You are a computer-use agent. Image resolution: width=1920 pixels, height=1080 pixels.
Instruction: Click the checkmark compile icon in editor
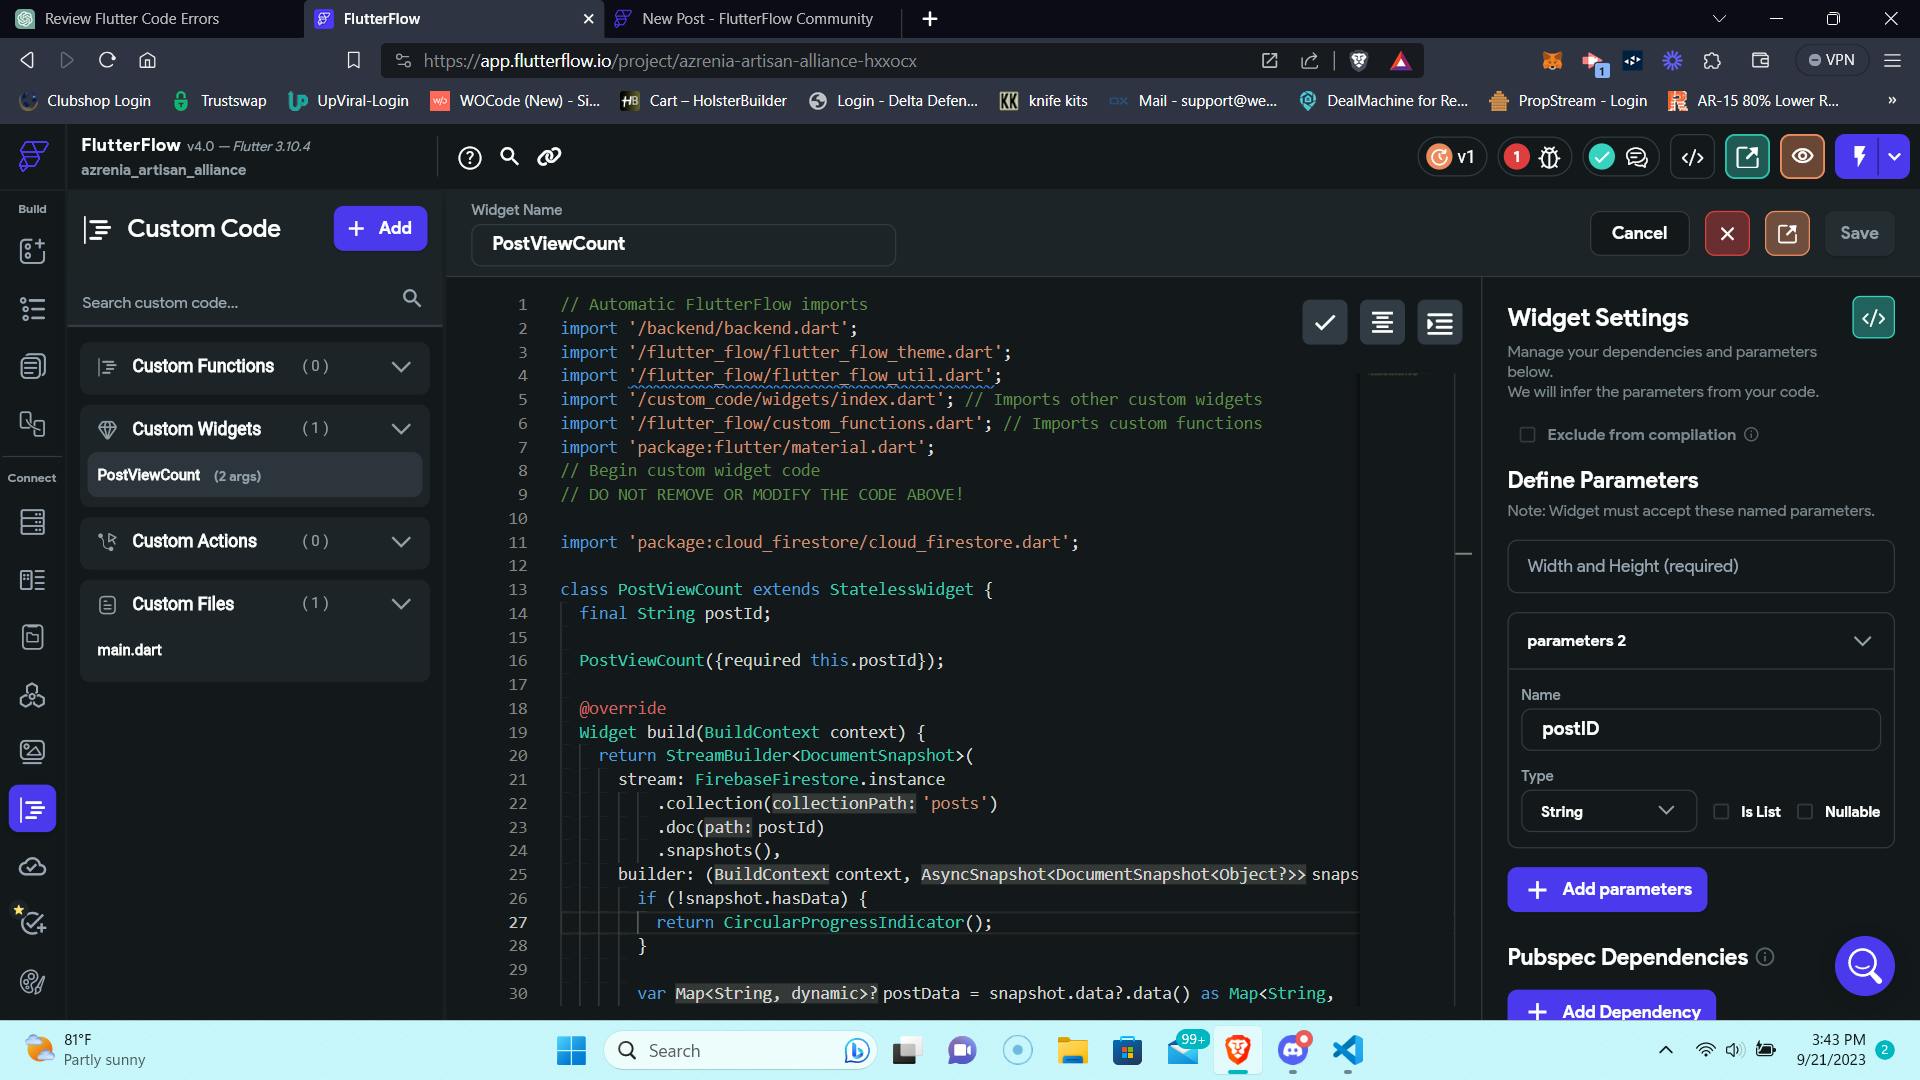coord(1324,322)
